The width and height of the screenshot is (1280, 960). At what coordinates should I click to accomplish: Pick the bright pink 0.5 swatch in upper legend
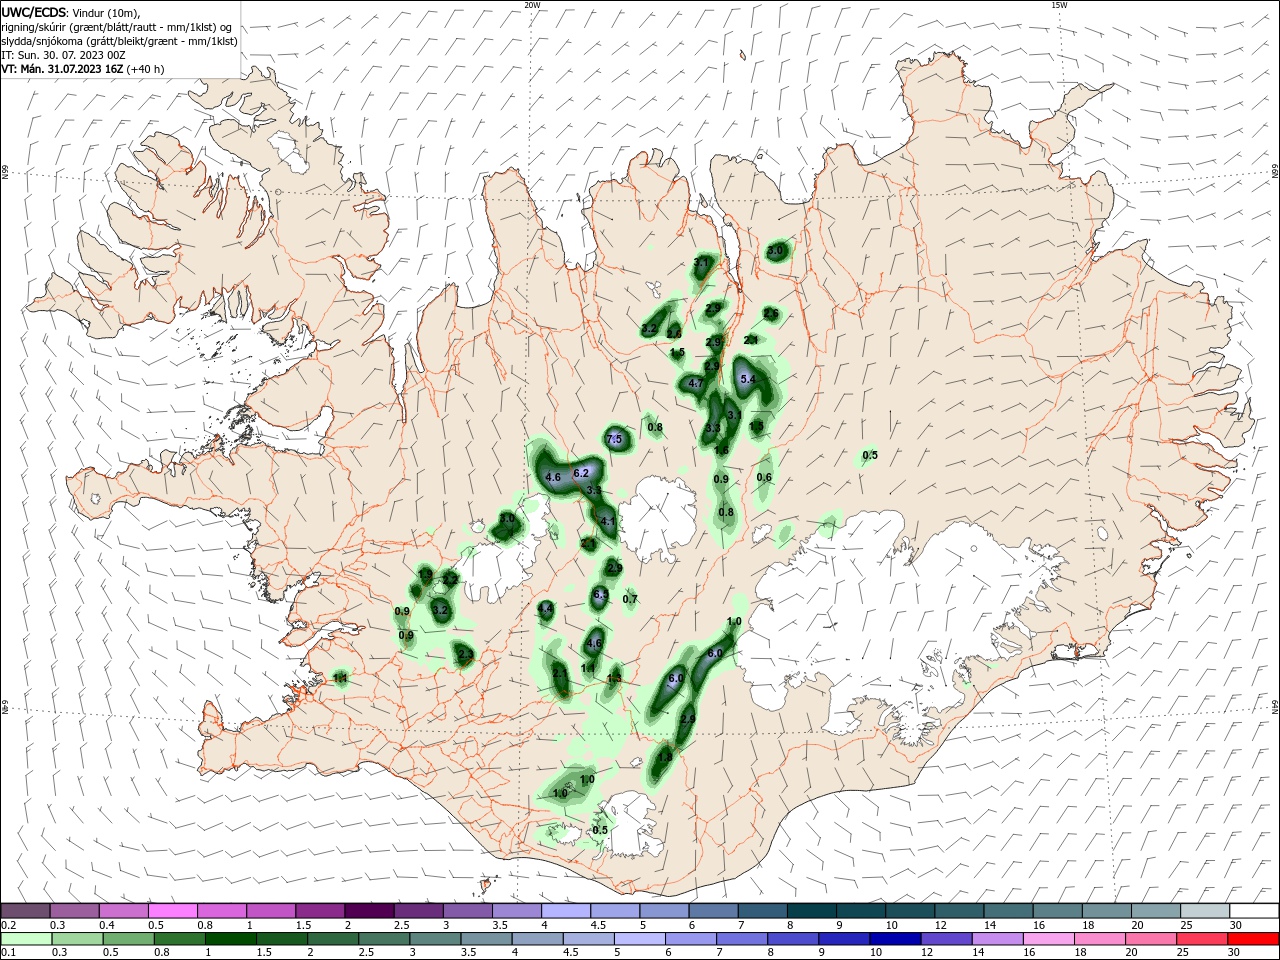click(x=172, y=910)
